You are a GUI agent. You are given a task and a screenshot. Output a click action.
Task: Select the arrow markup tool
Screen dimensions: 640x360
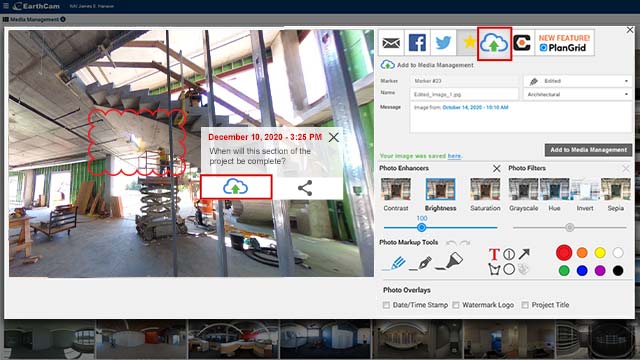(x=524, y=254)
